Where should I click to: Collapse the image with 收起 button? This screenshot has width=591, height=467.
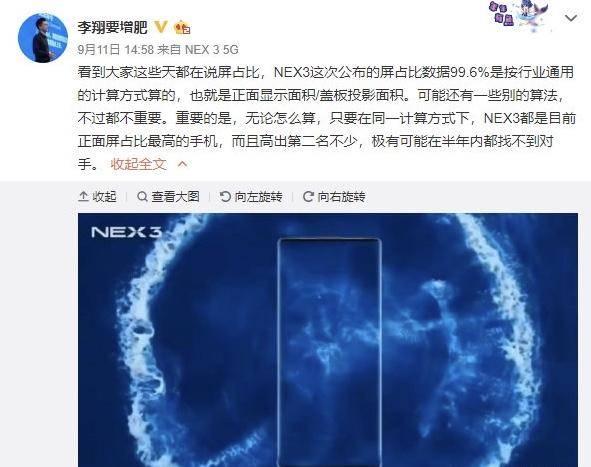[x=97, y=196]
